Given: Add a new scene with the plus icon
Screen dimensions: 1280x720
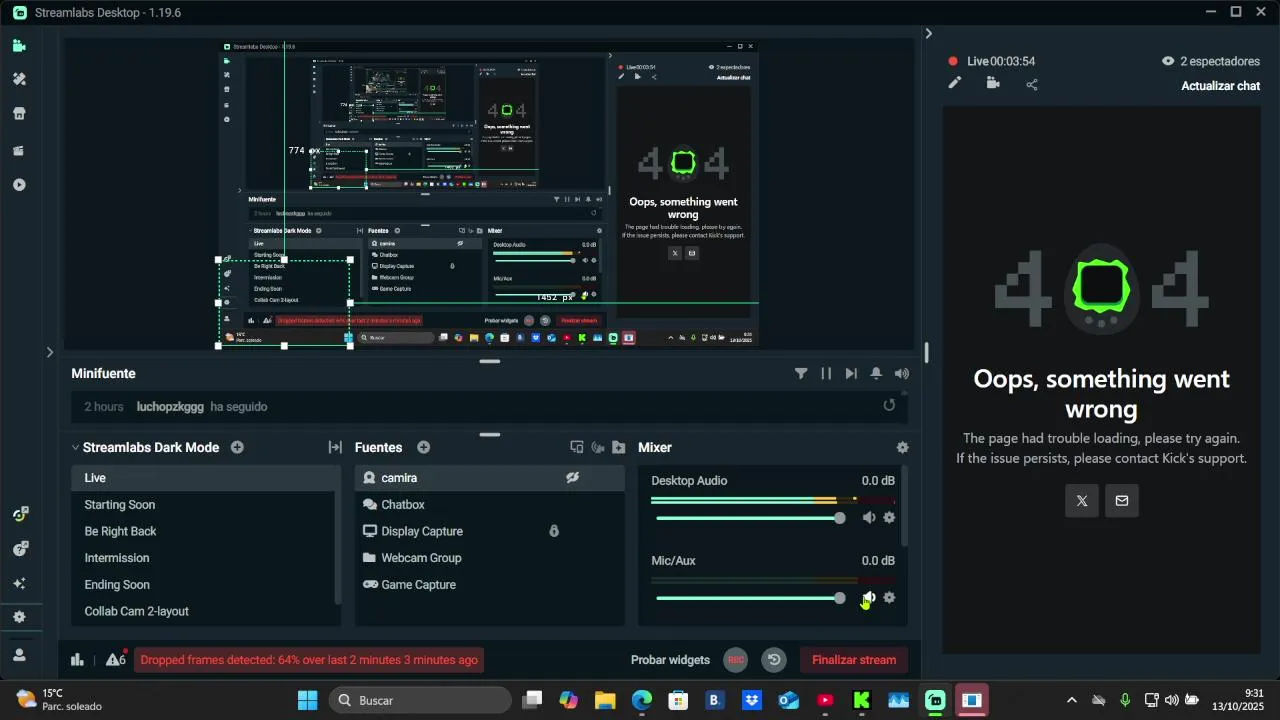Looking at the screenshot, I should coord(237,447).
